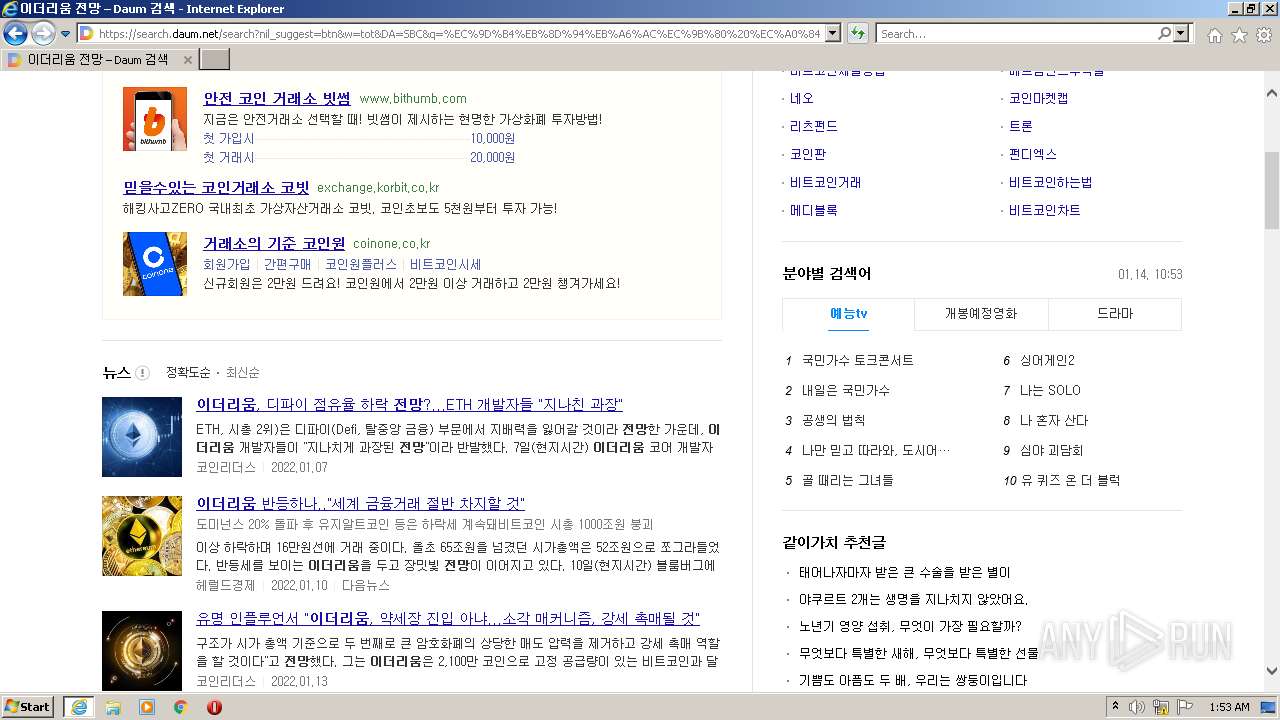Open the 첫 가입시 10,000원 link
1280x720 pixels.
(359, 138)
